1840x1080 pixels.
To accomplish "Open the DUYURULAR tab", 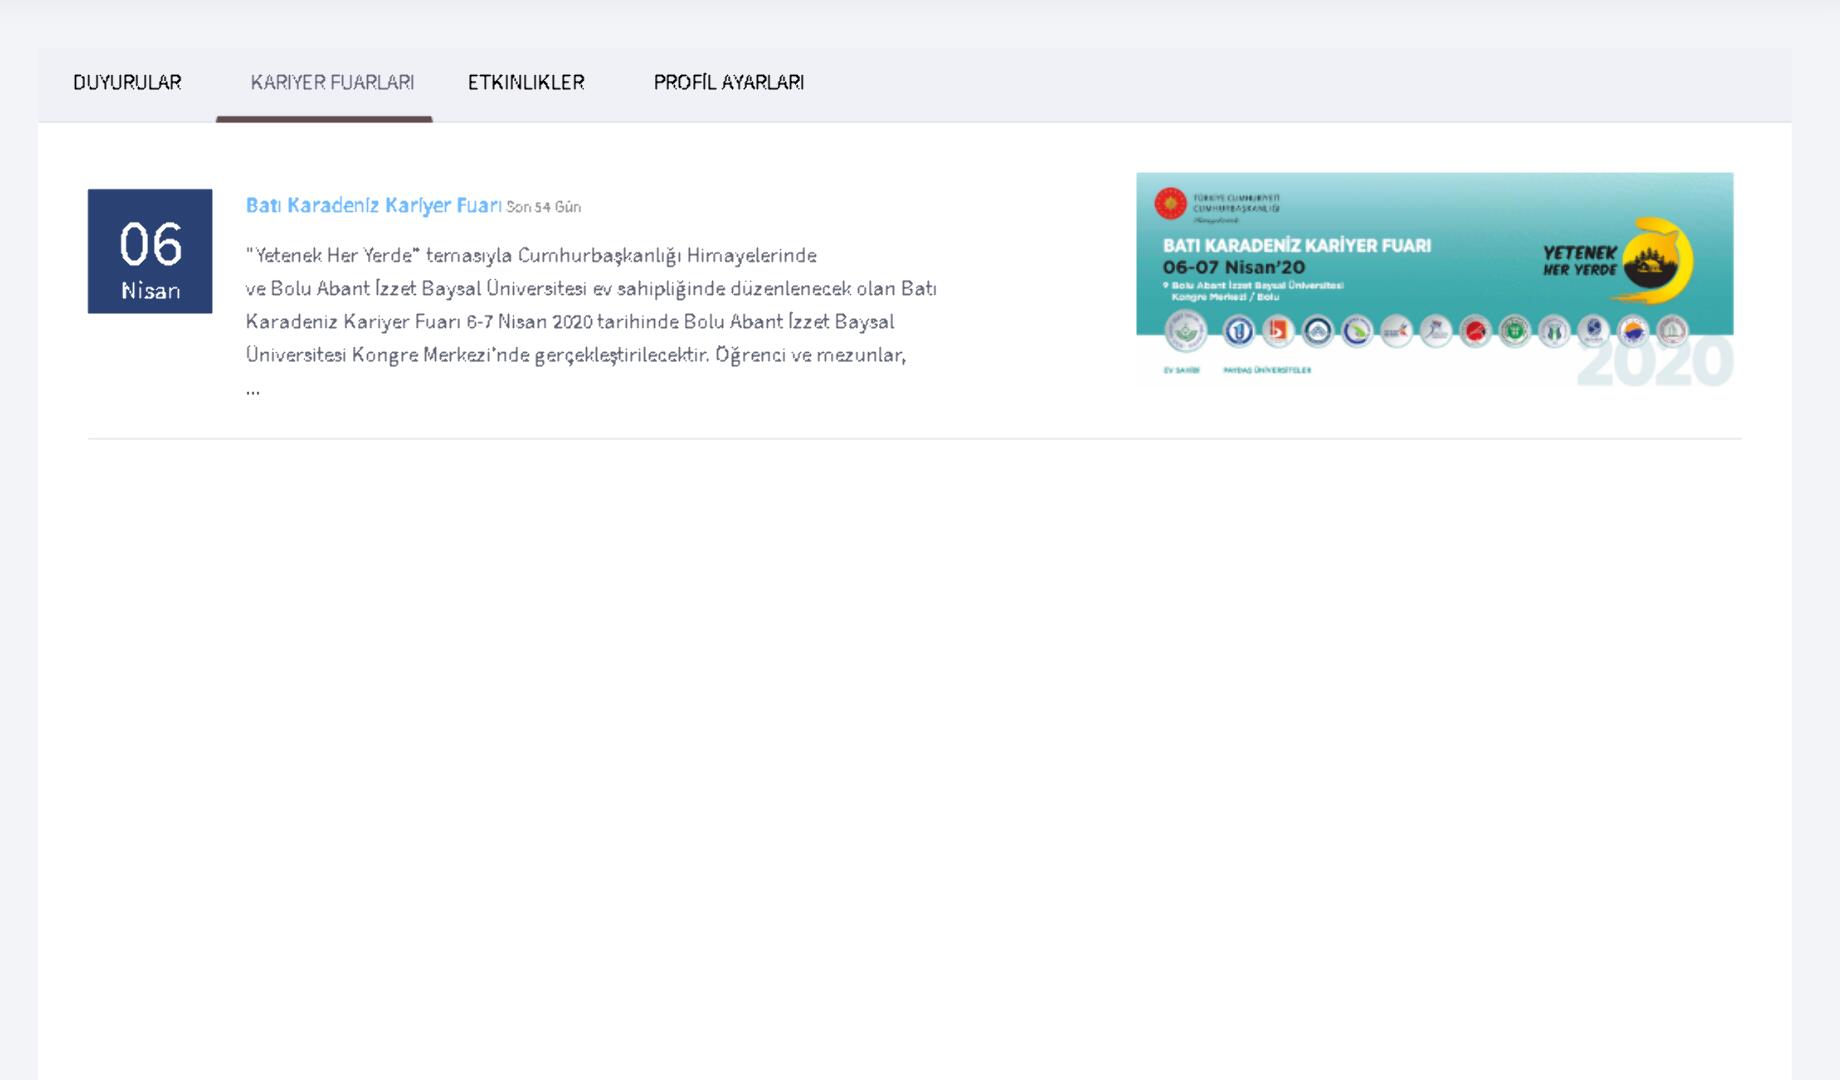I will tap(127, 83).
